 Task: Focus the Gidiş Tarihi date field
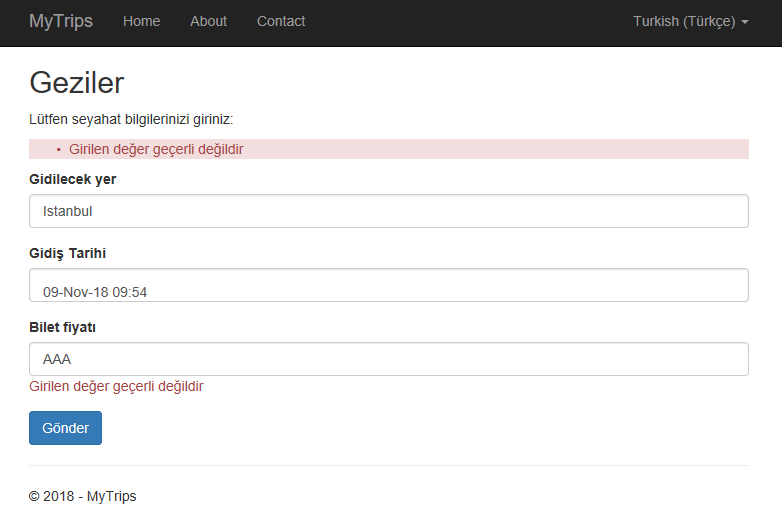click(x=389, y=285)
